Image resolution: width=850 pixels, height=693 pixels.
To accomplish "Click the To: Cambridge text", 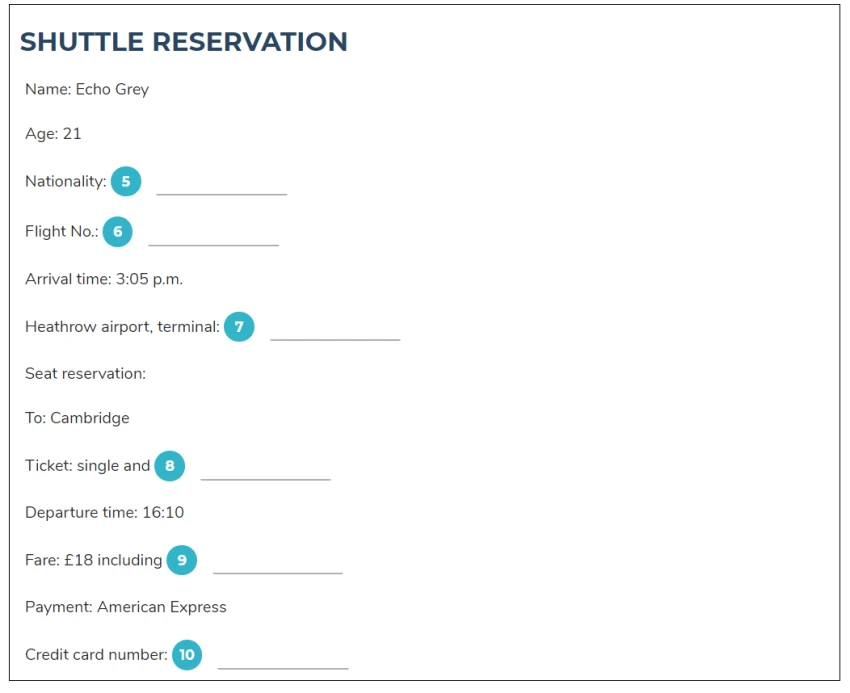I will click(77, 418).
